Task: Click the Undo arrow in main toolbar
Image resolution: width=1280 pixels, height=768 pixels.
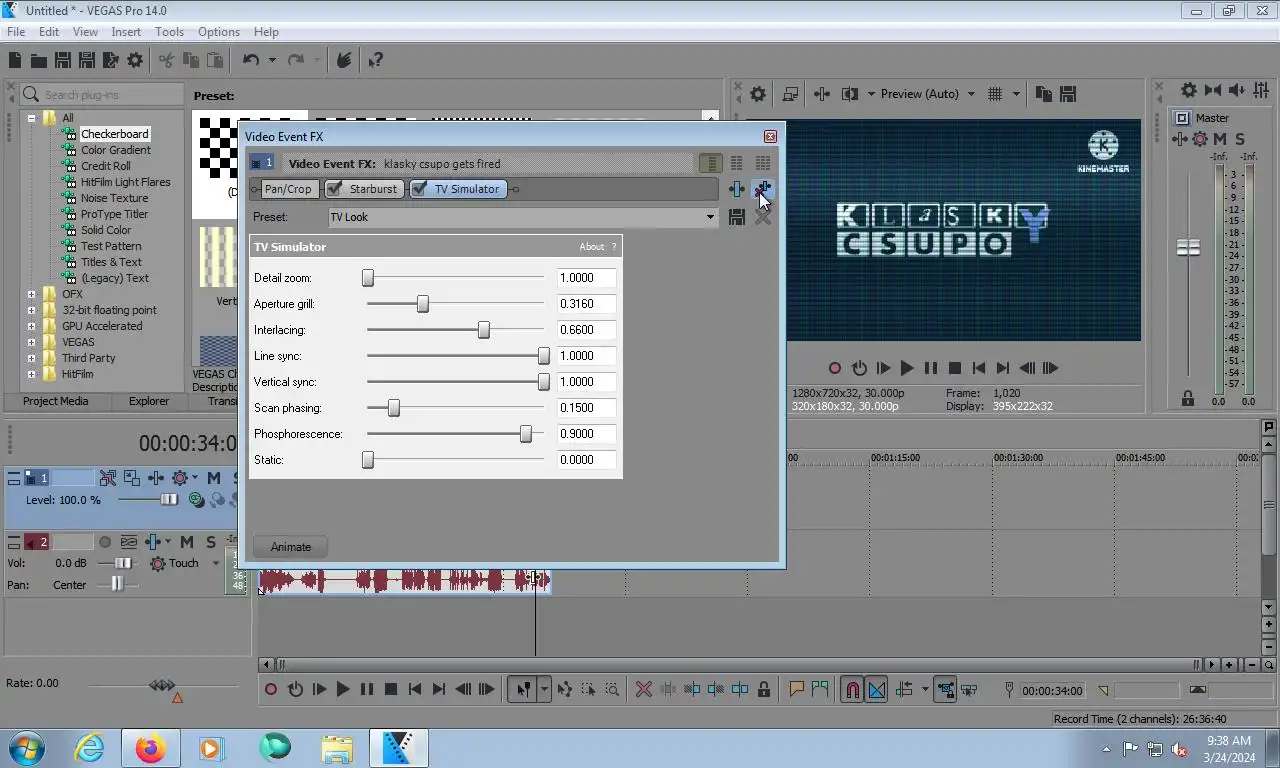Action: (251, 60)
